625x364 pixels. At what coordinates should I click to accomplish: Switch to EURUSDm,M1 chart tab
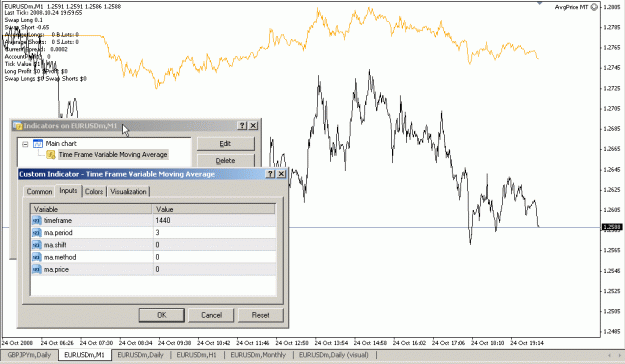coord(85,355)
